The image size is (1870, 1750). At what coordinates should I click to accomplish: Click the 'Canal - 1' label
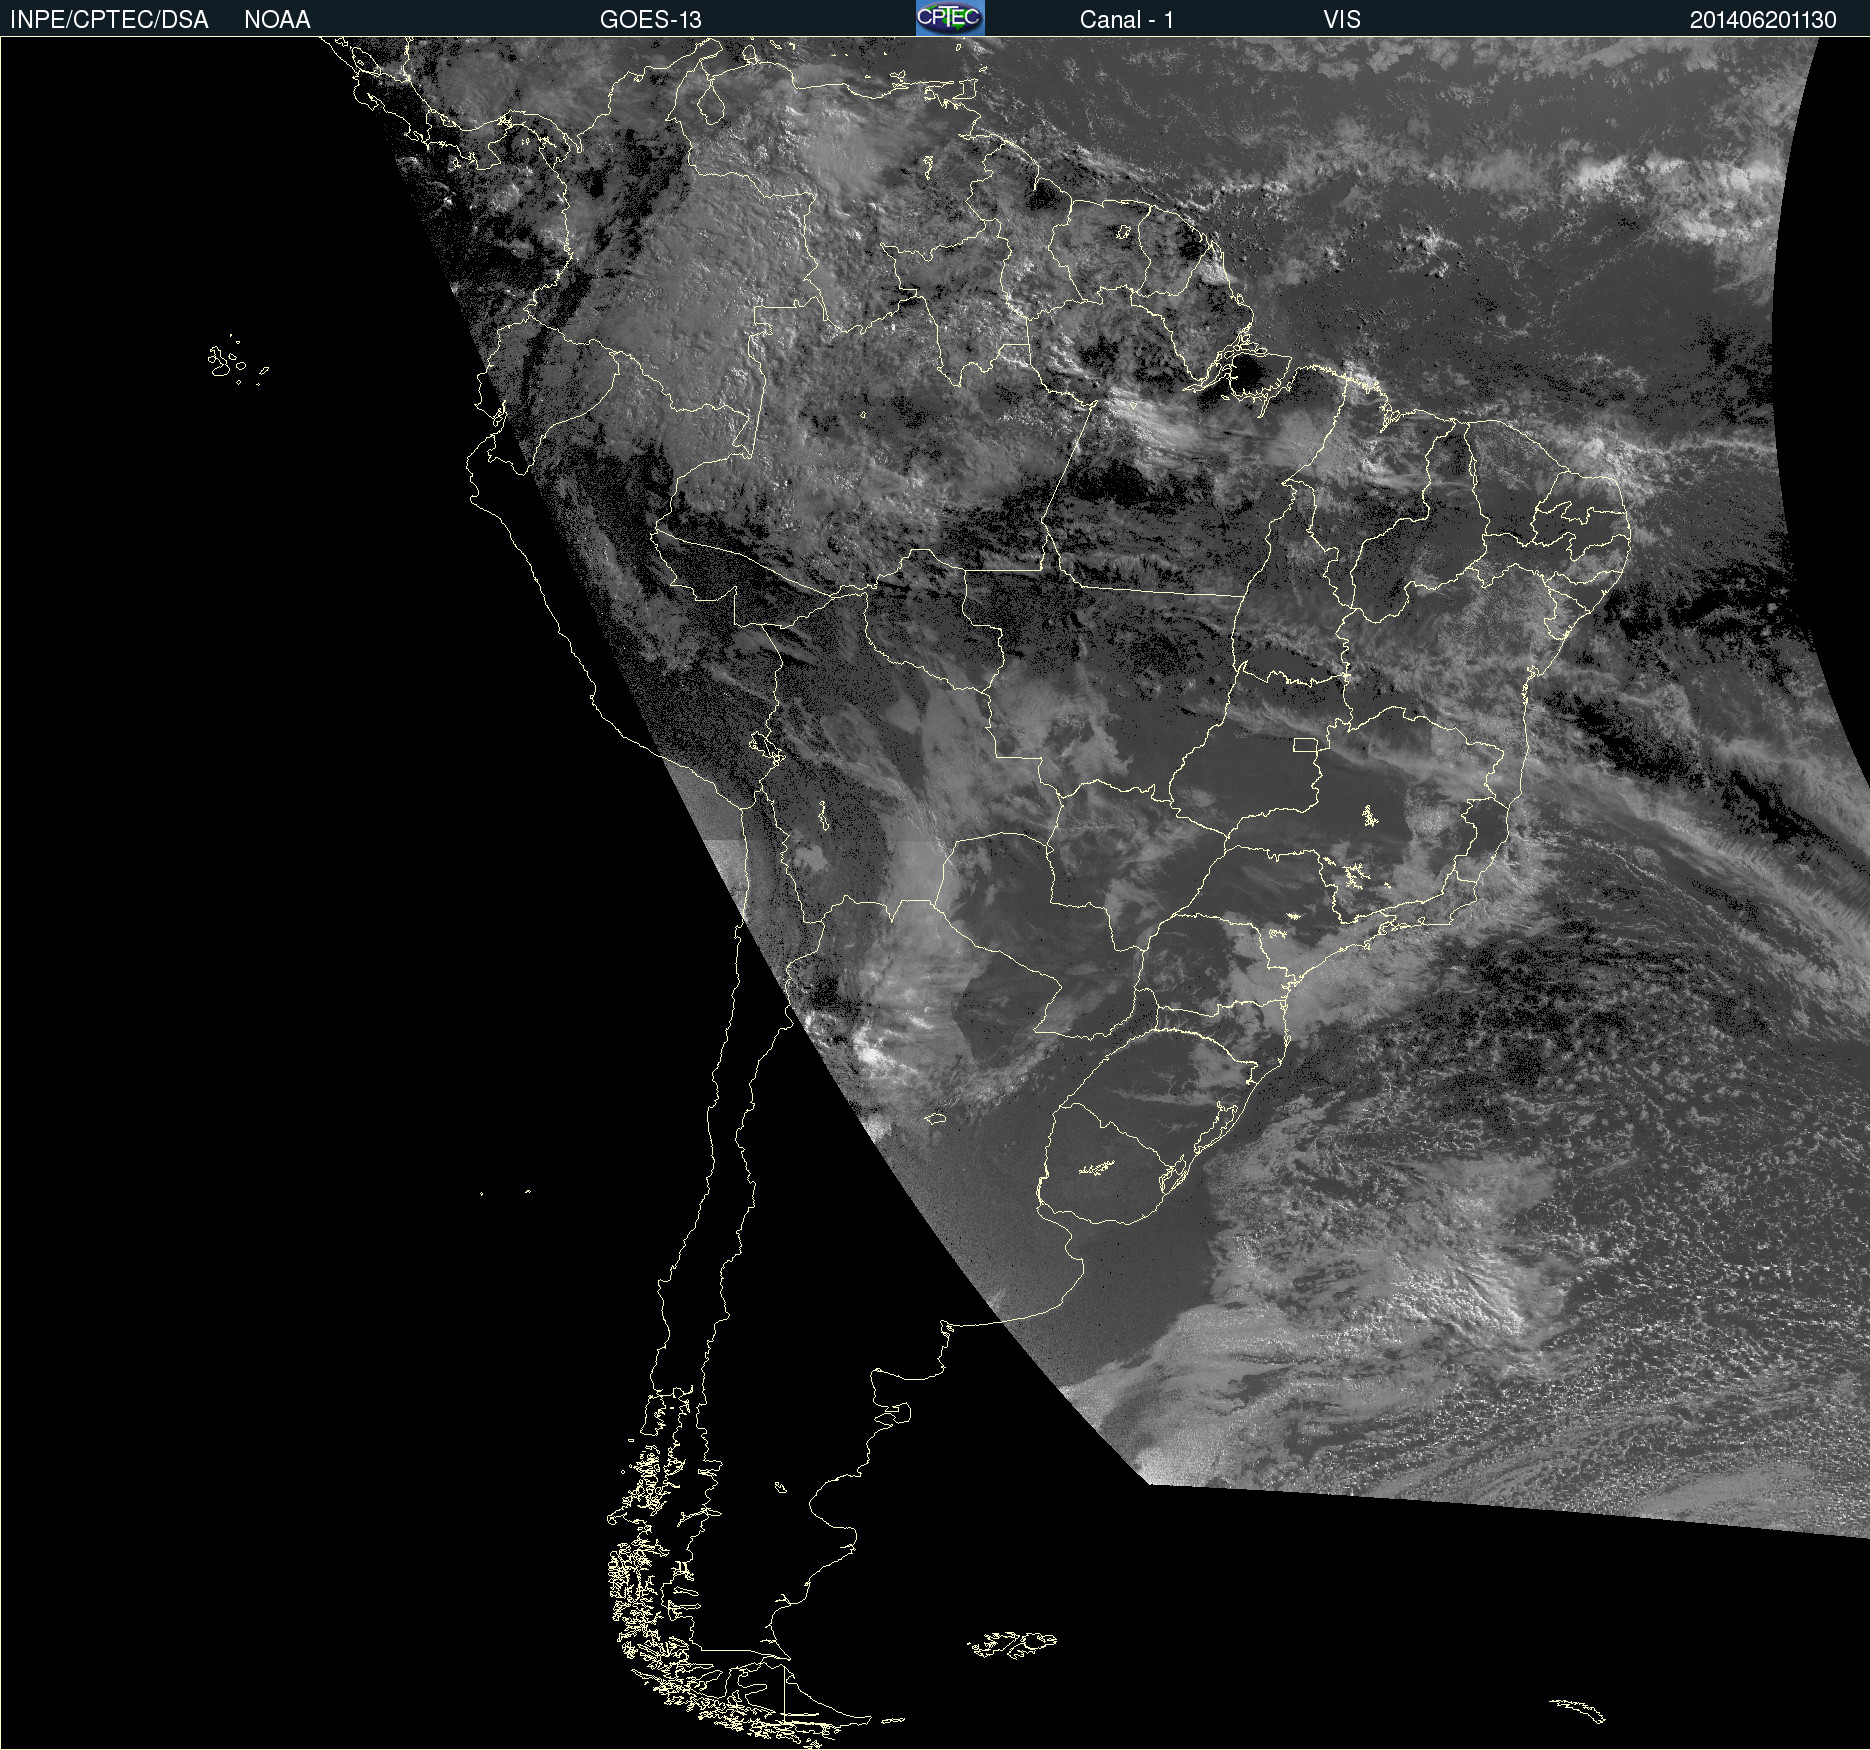pos(1126,20)
